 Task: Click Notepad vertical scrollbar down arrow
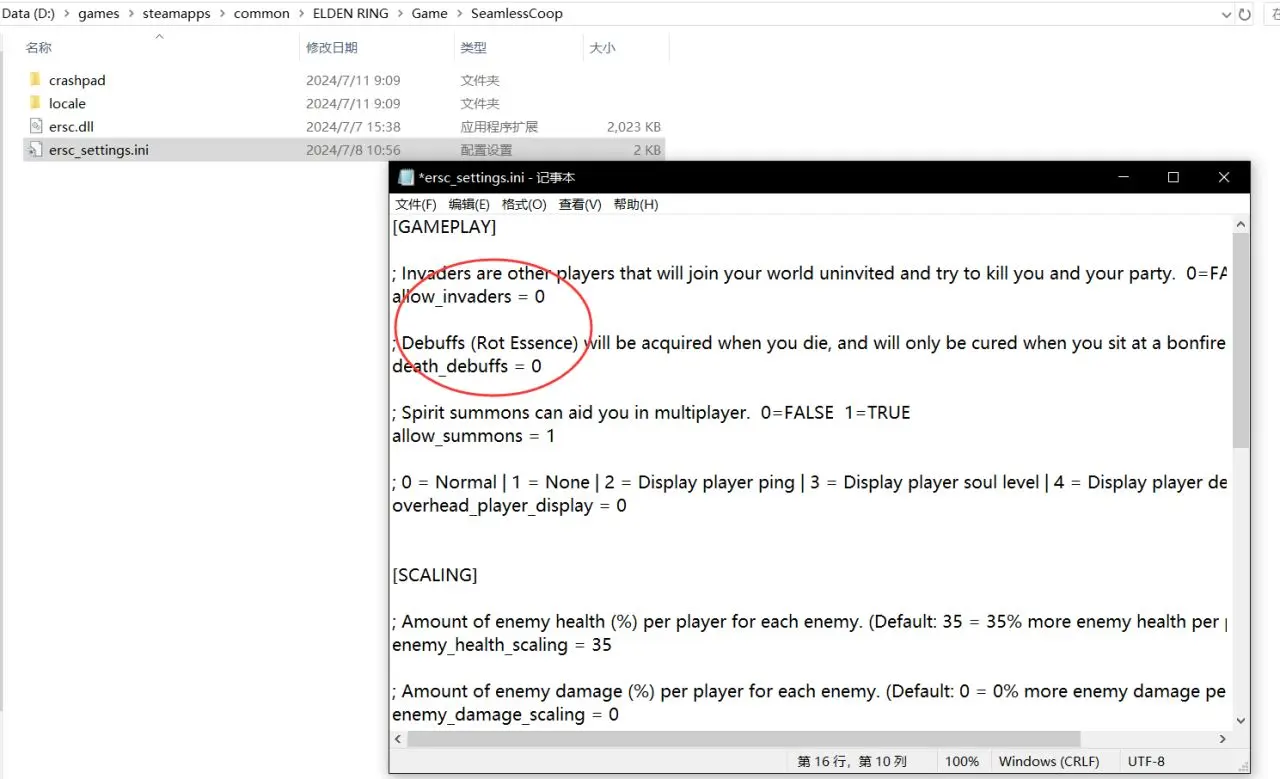click(x=1241, y=720)
